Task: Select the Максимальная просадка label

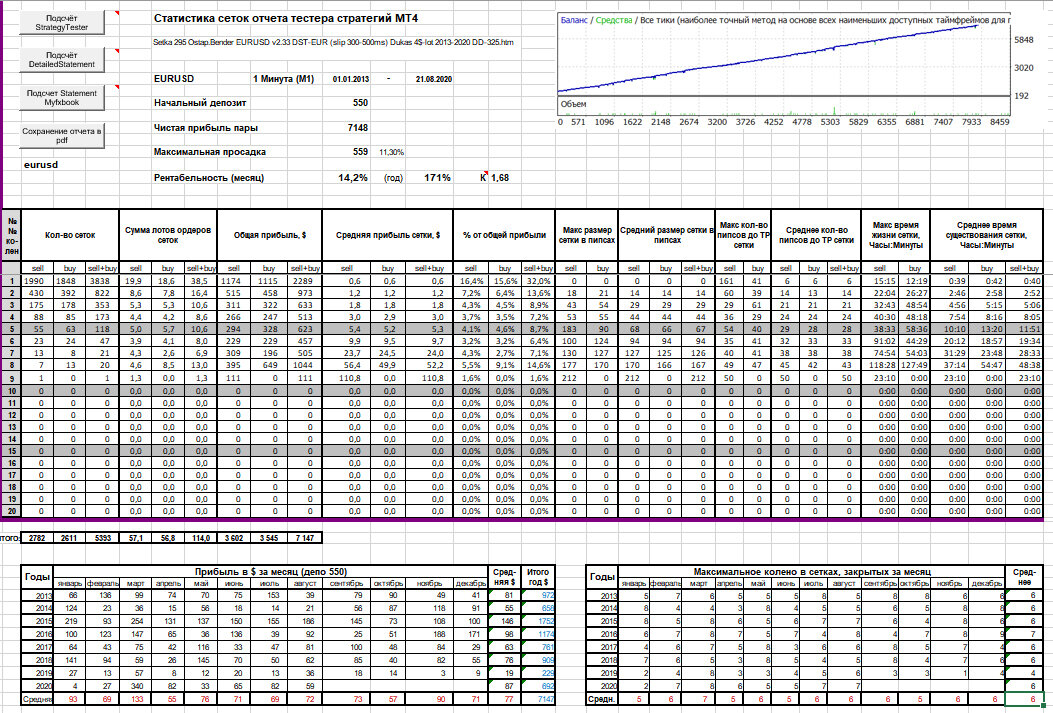Action: pos(210,152)
